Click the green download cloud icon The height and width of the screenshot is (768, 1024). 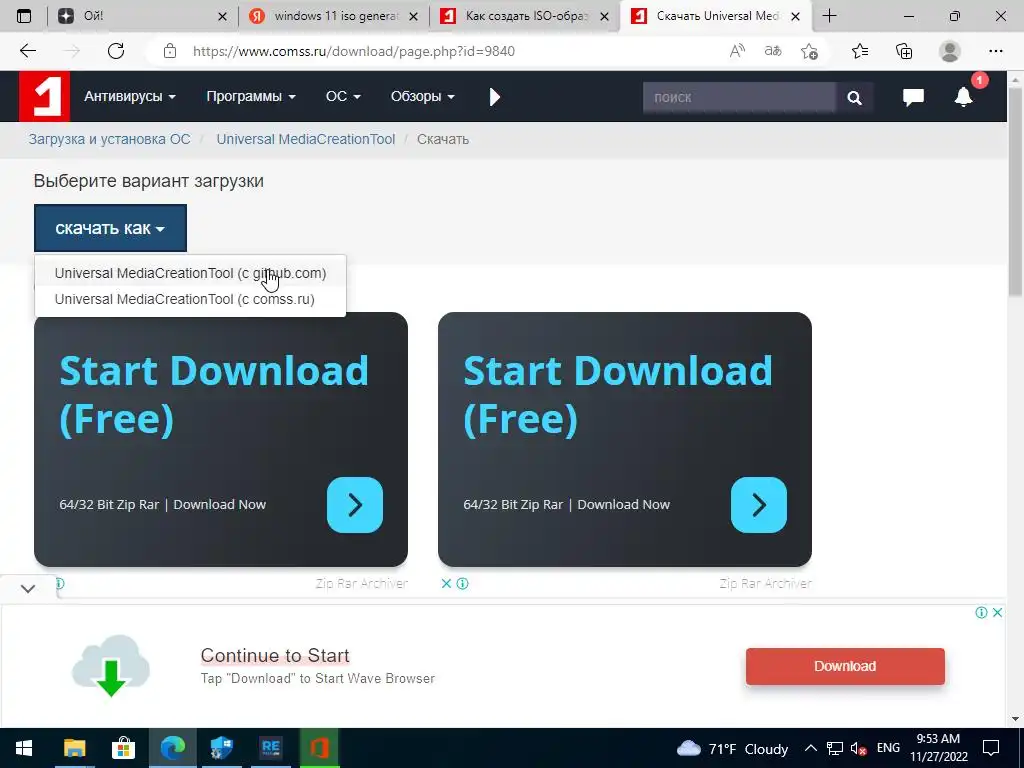tap(110, 665)
